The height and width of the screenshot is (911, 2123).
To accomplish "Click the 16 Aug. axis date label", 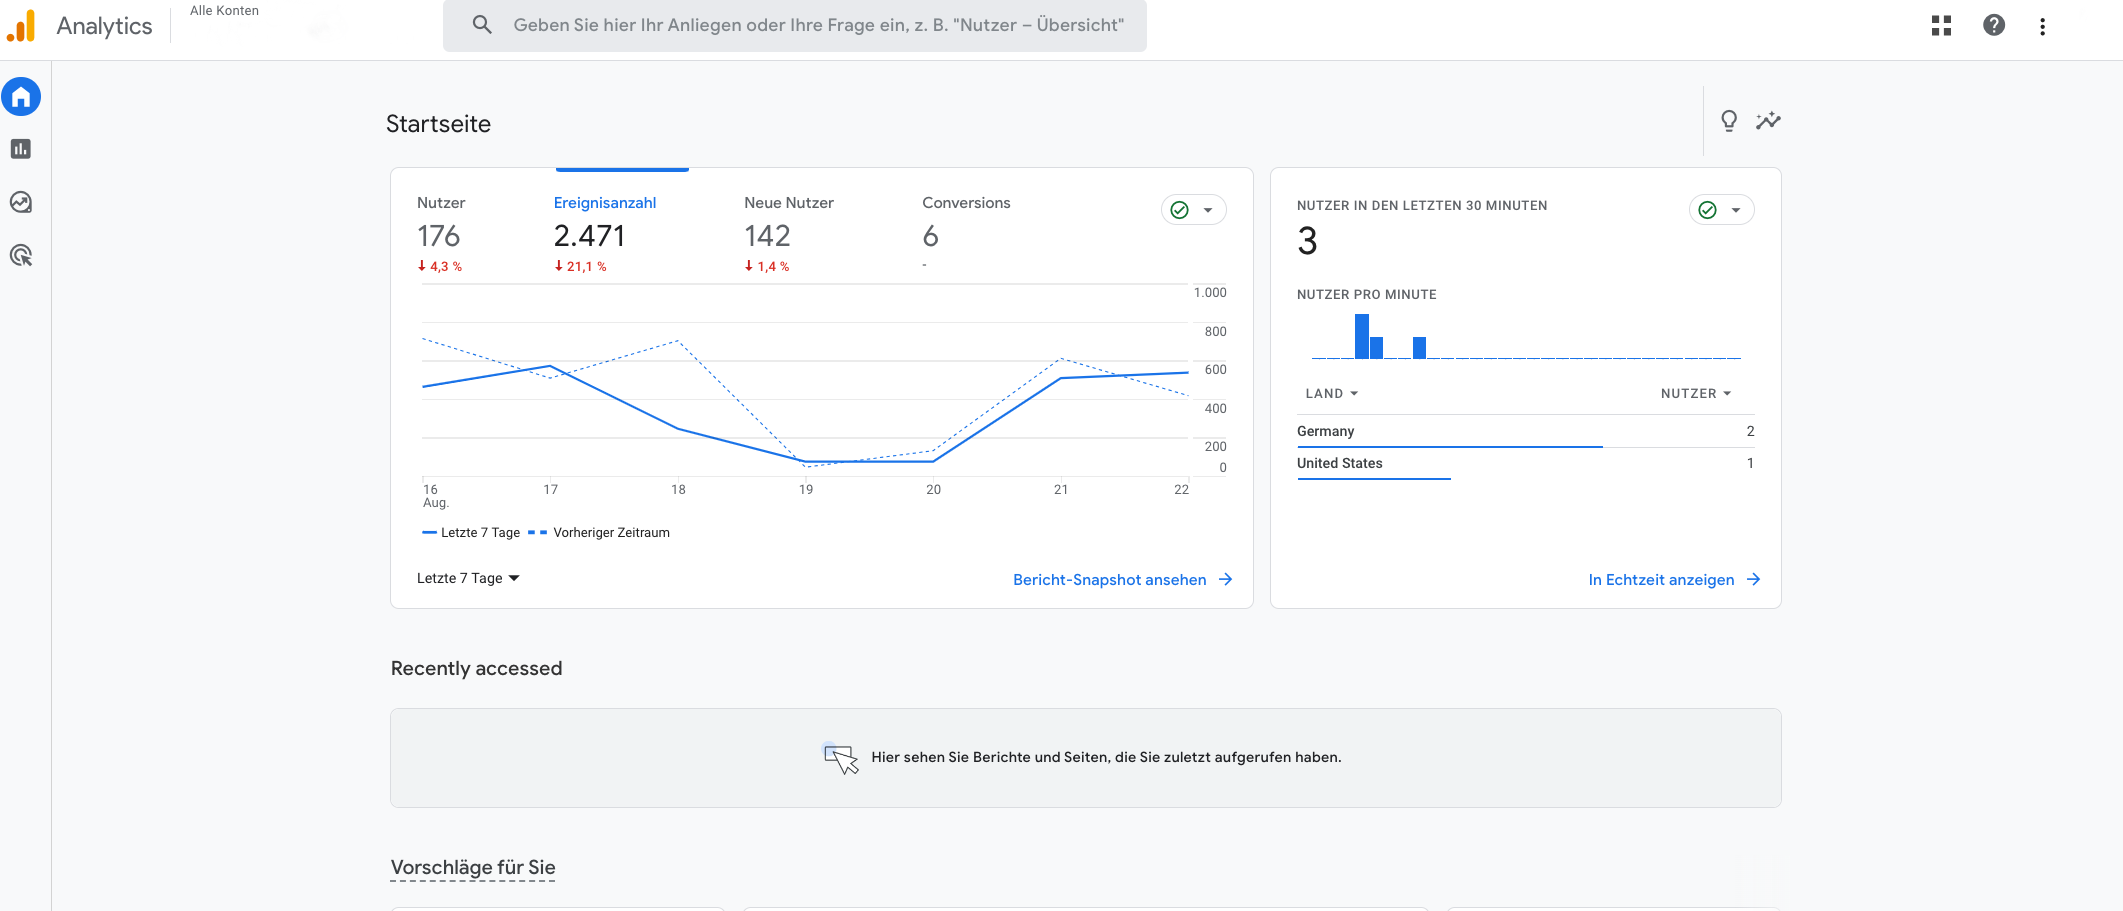I will click(435, 496).
